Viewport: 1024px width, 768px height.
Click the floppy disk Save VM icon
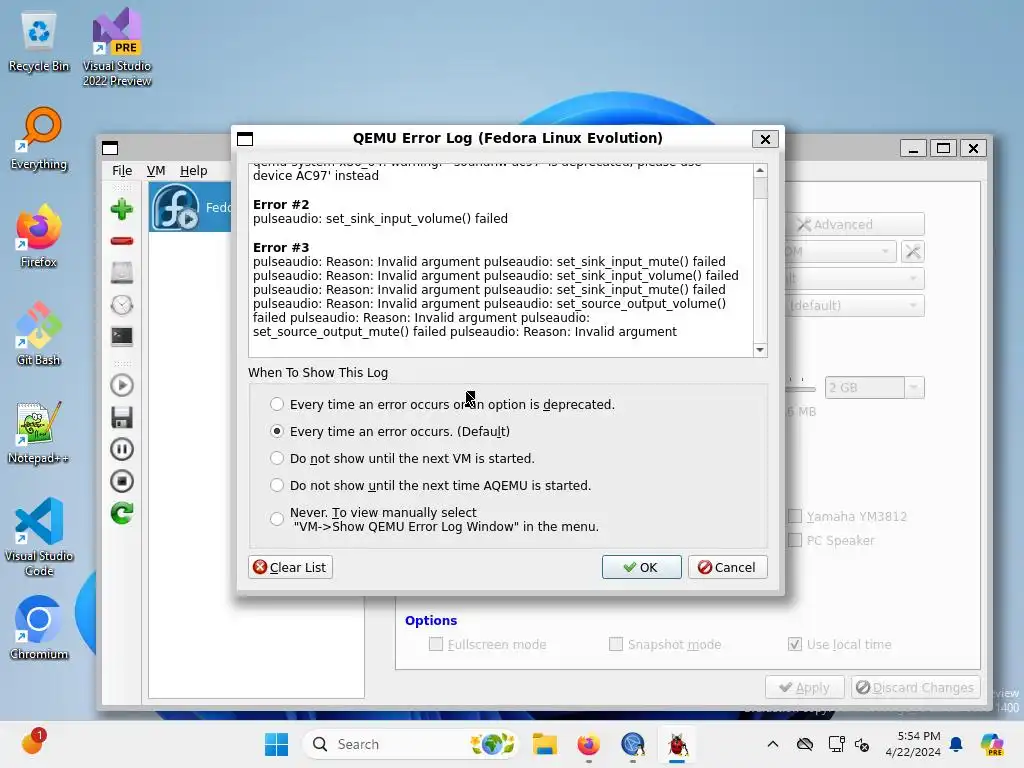pyautogui.click(x=121, y=417)
